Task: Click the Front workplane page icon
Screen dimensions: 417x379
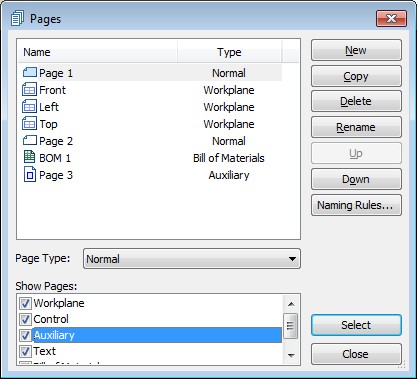Action: (29, 90)
